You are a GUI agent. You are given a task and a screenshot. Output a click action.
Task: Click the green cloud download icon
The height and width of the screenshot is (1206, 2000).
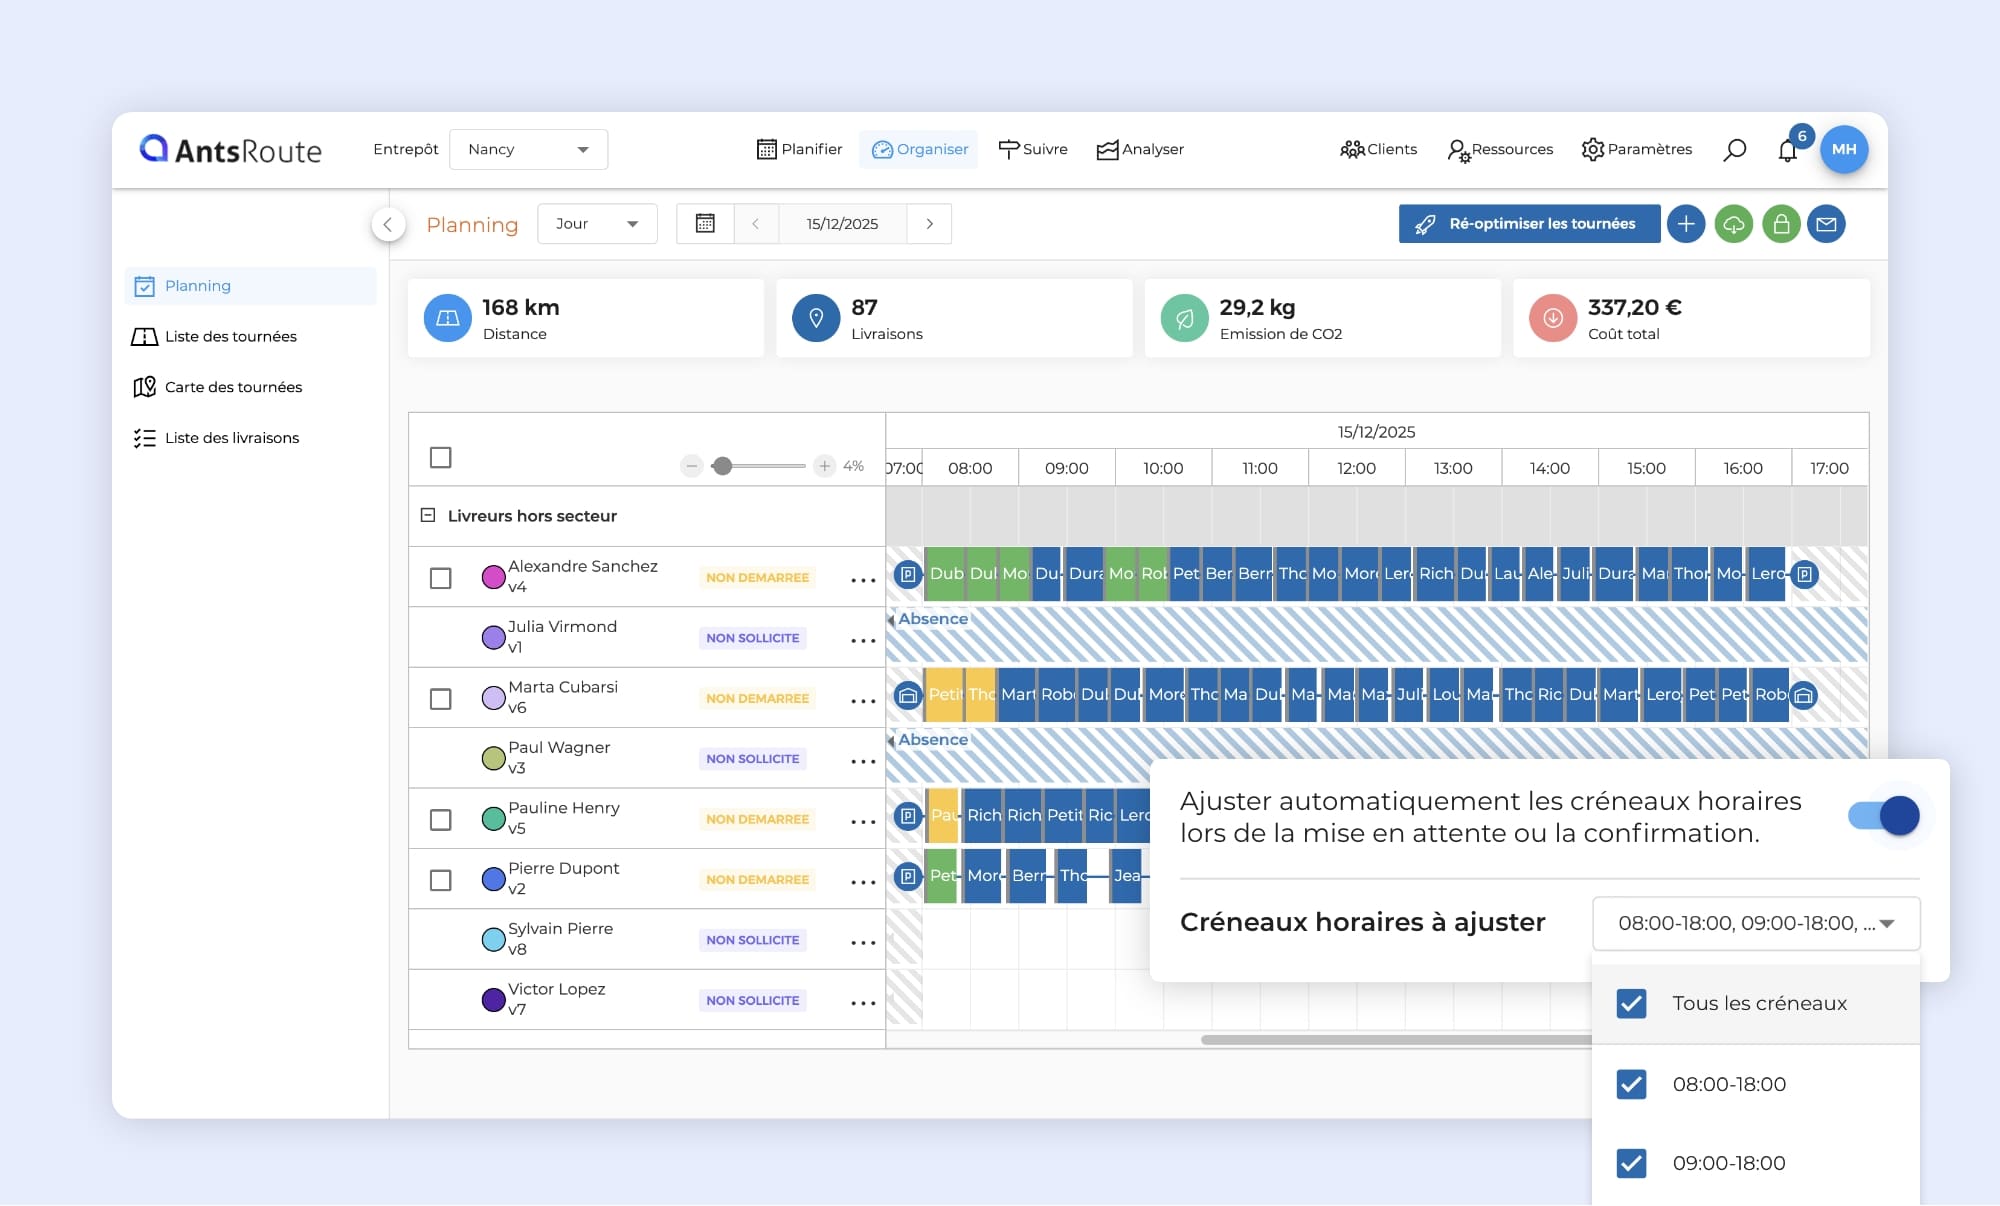coord(1734,224)
